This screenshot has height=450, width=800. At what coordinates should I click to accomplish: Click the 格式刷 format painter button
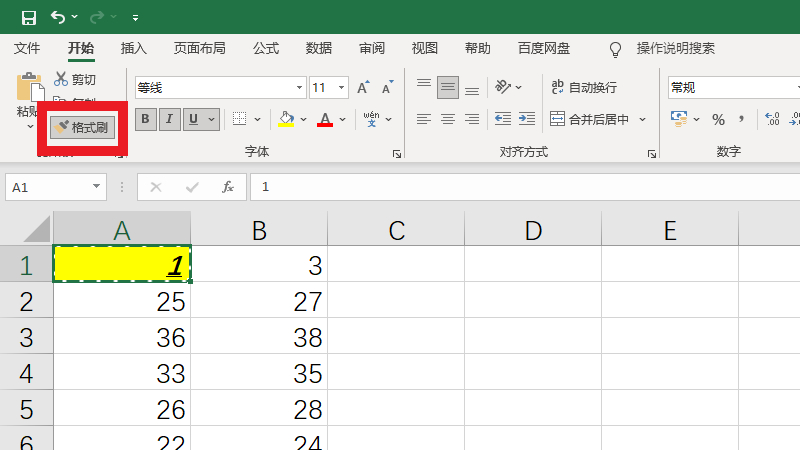click(82, 127)
